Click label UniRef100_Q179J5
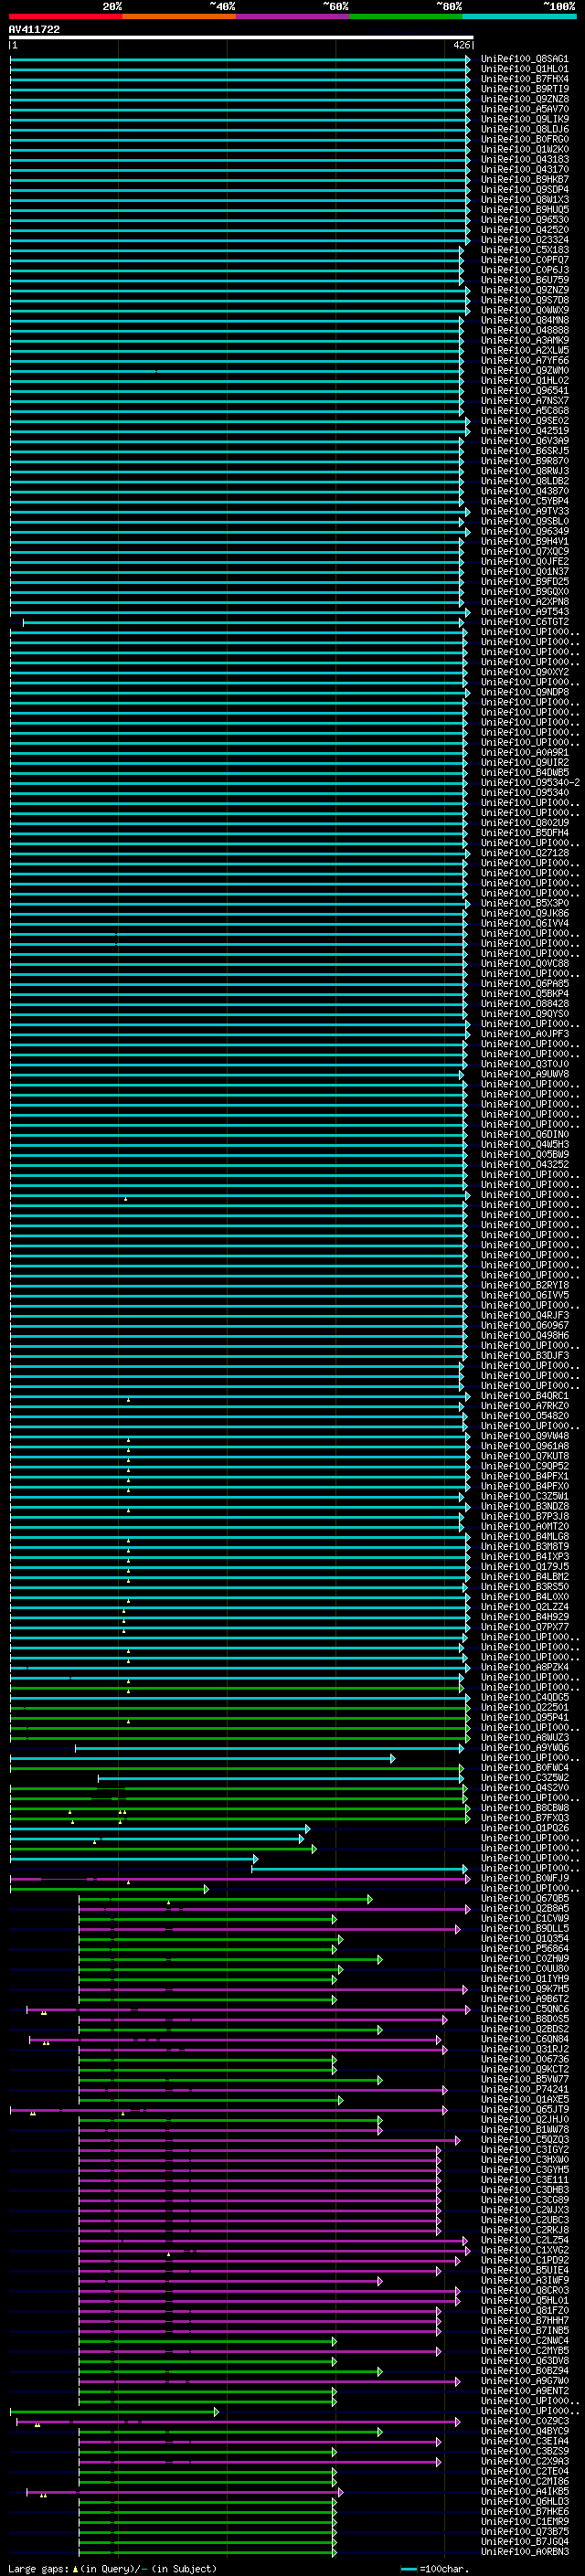585x2576 pixels. click(524, 1566)
